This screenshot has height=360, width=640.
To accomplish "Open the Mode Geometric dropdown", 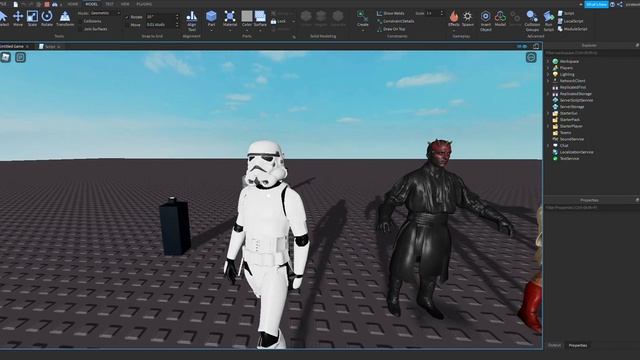I will [x=105, y=13].
